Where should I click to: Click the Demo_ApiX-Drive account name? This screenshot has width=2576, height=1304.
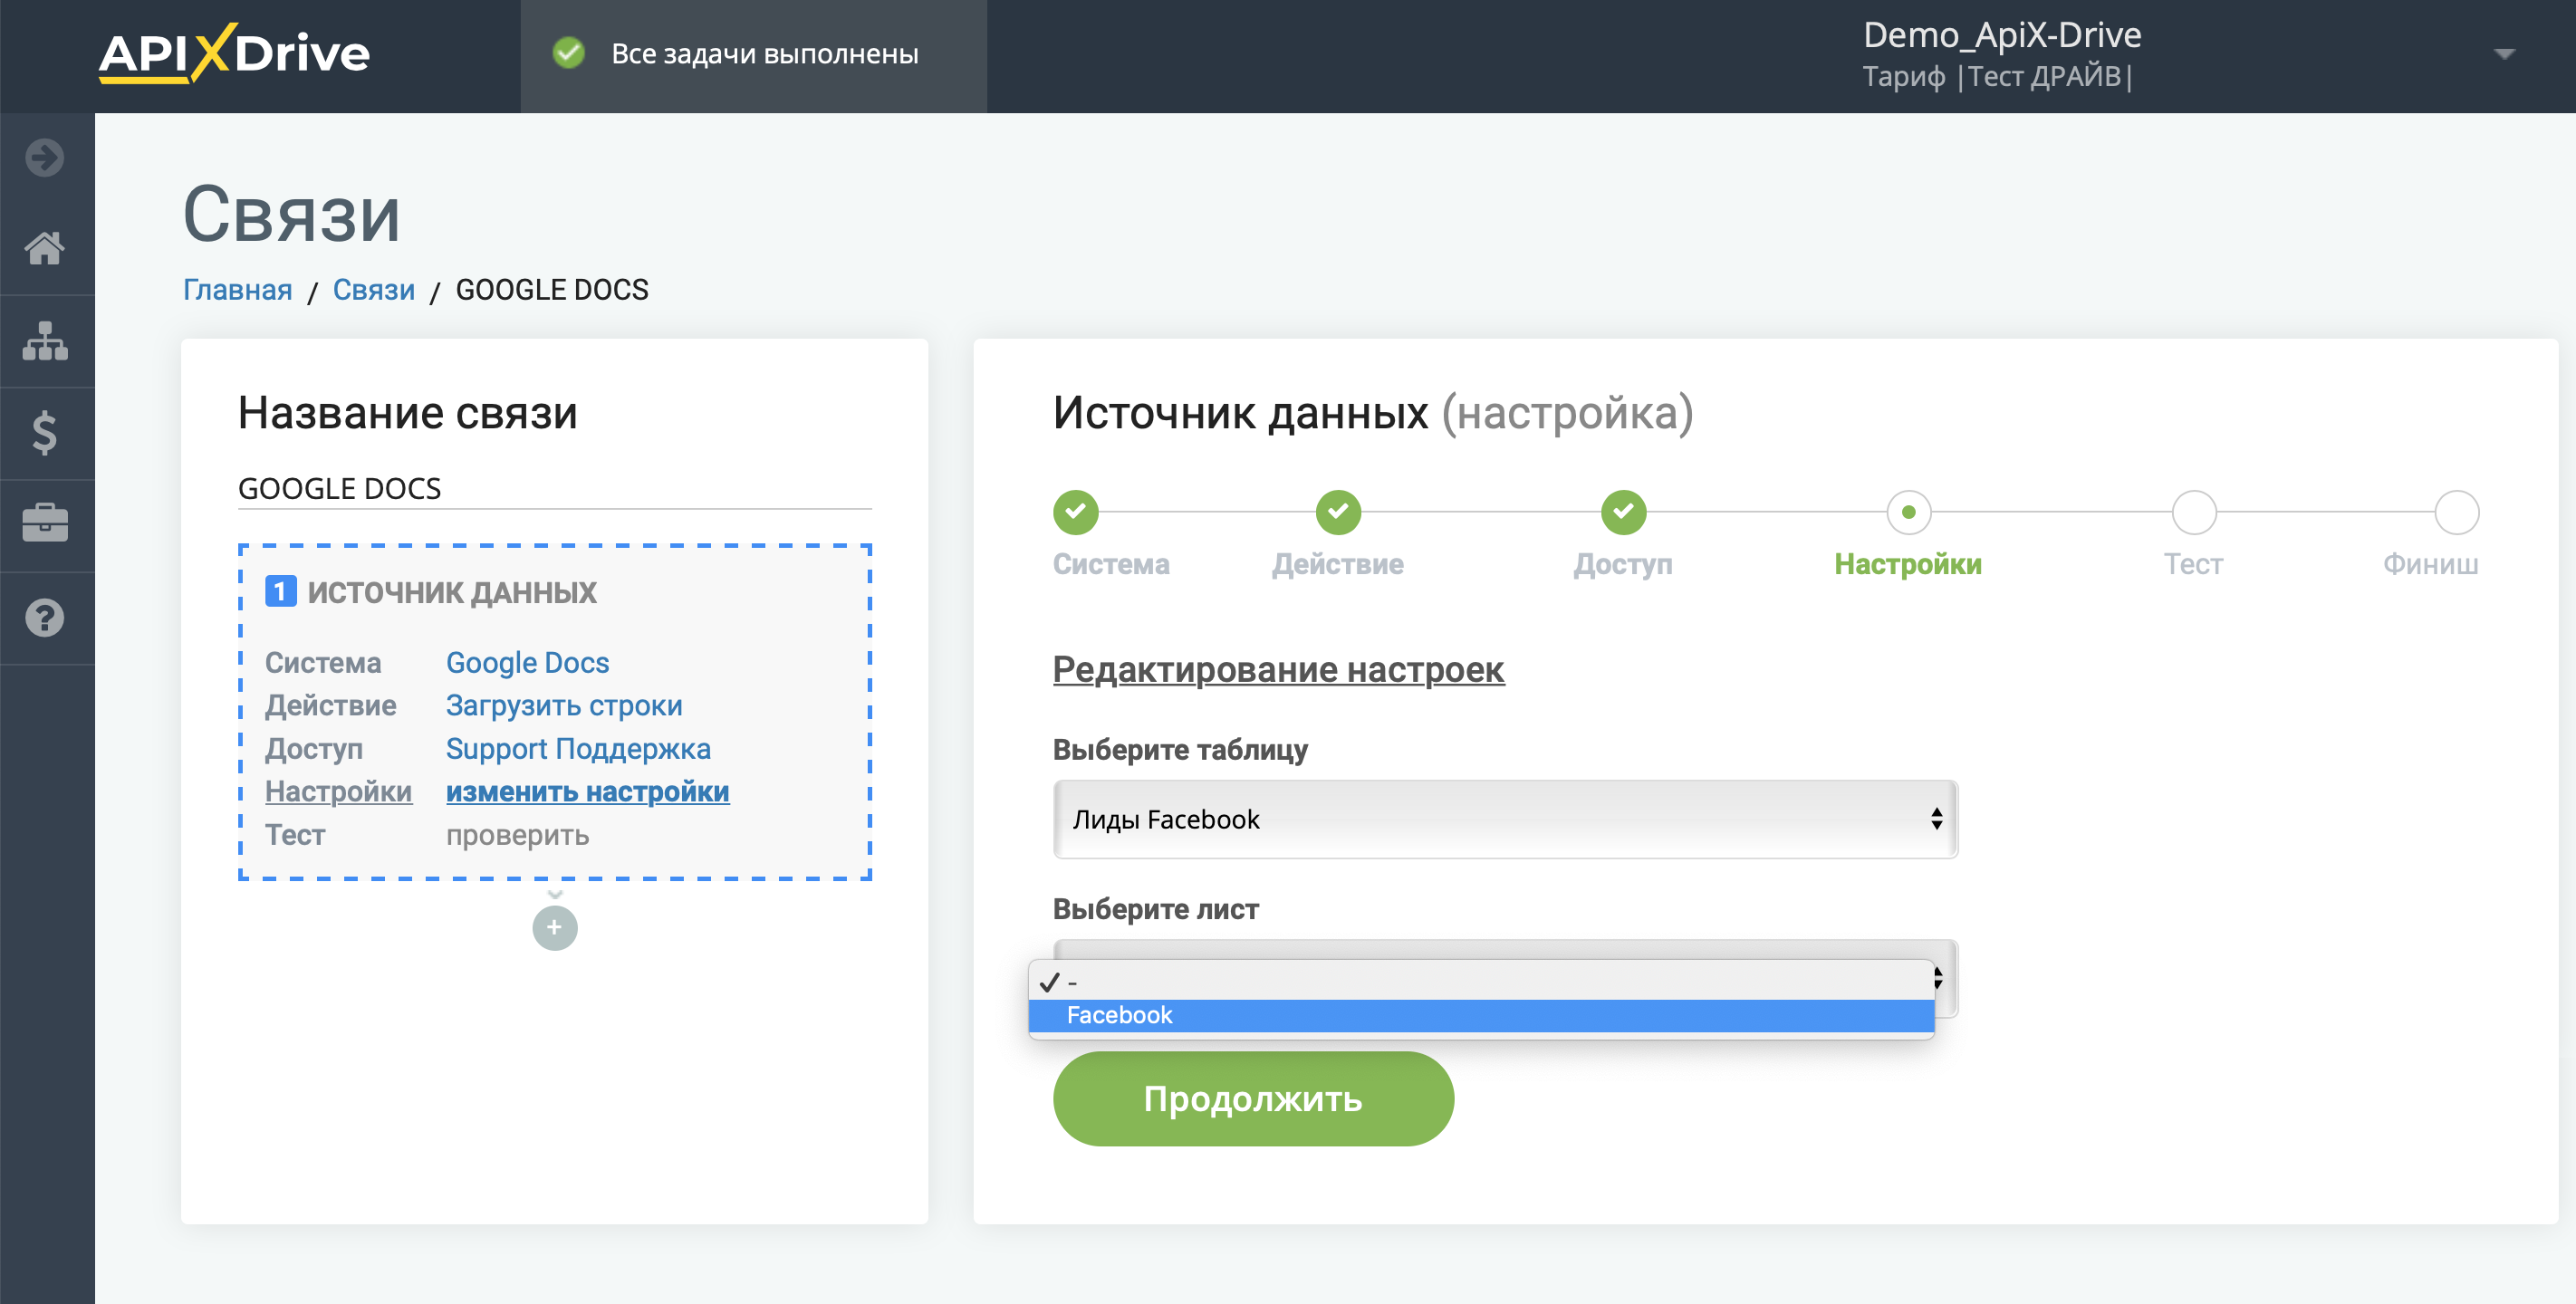click(2001, 35)
